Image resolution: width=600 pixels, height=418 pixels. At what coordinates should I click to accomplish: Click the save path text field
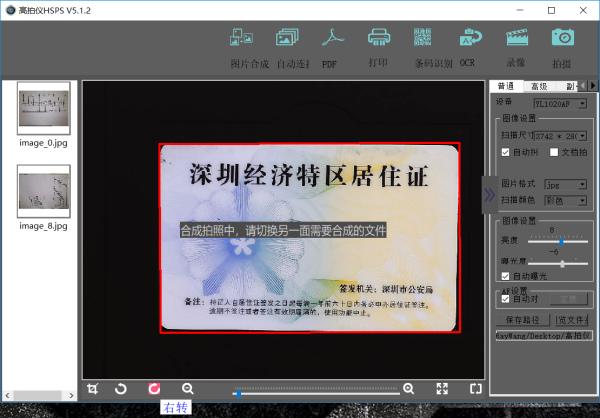544,336
